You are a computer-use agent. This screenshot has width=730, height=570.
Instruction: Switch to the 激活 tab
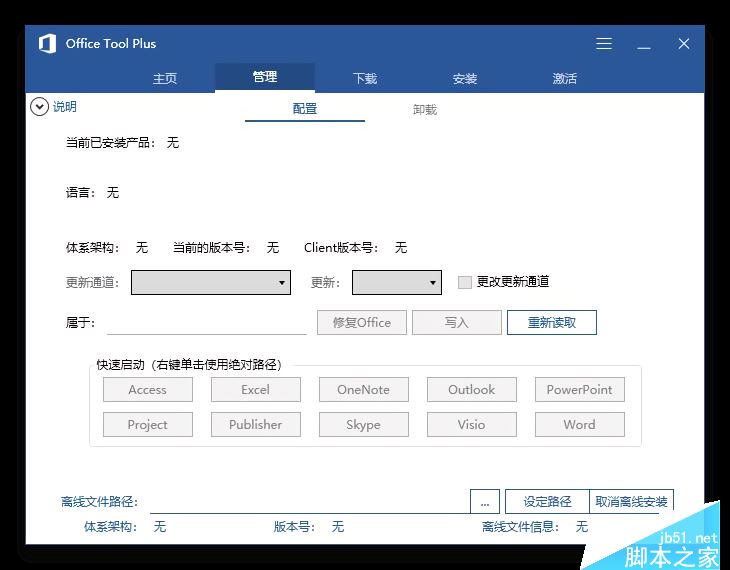(x=564, y=78)
